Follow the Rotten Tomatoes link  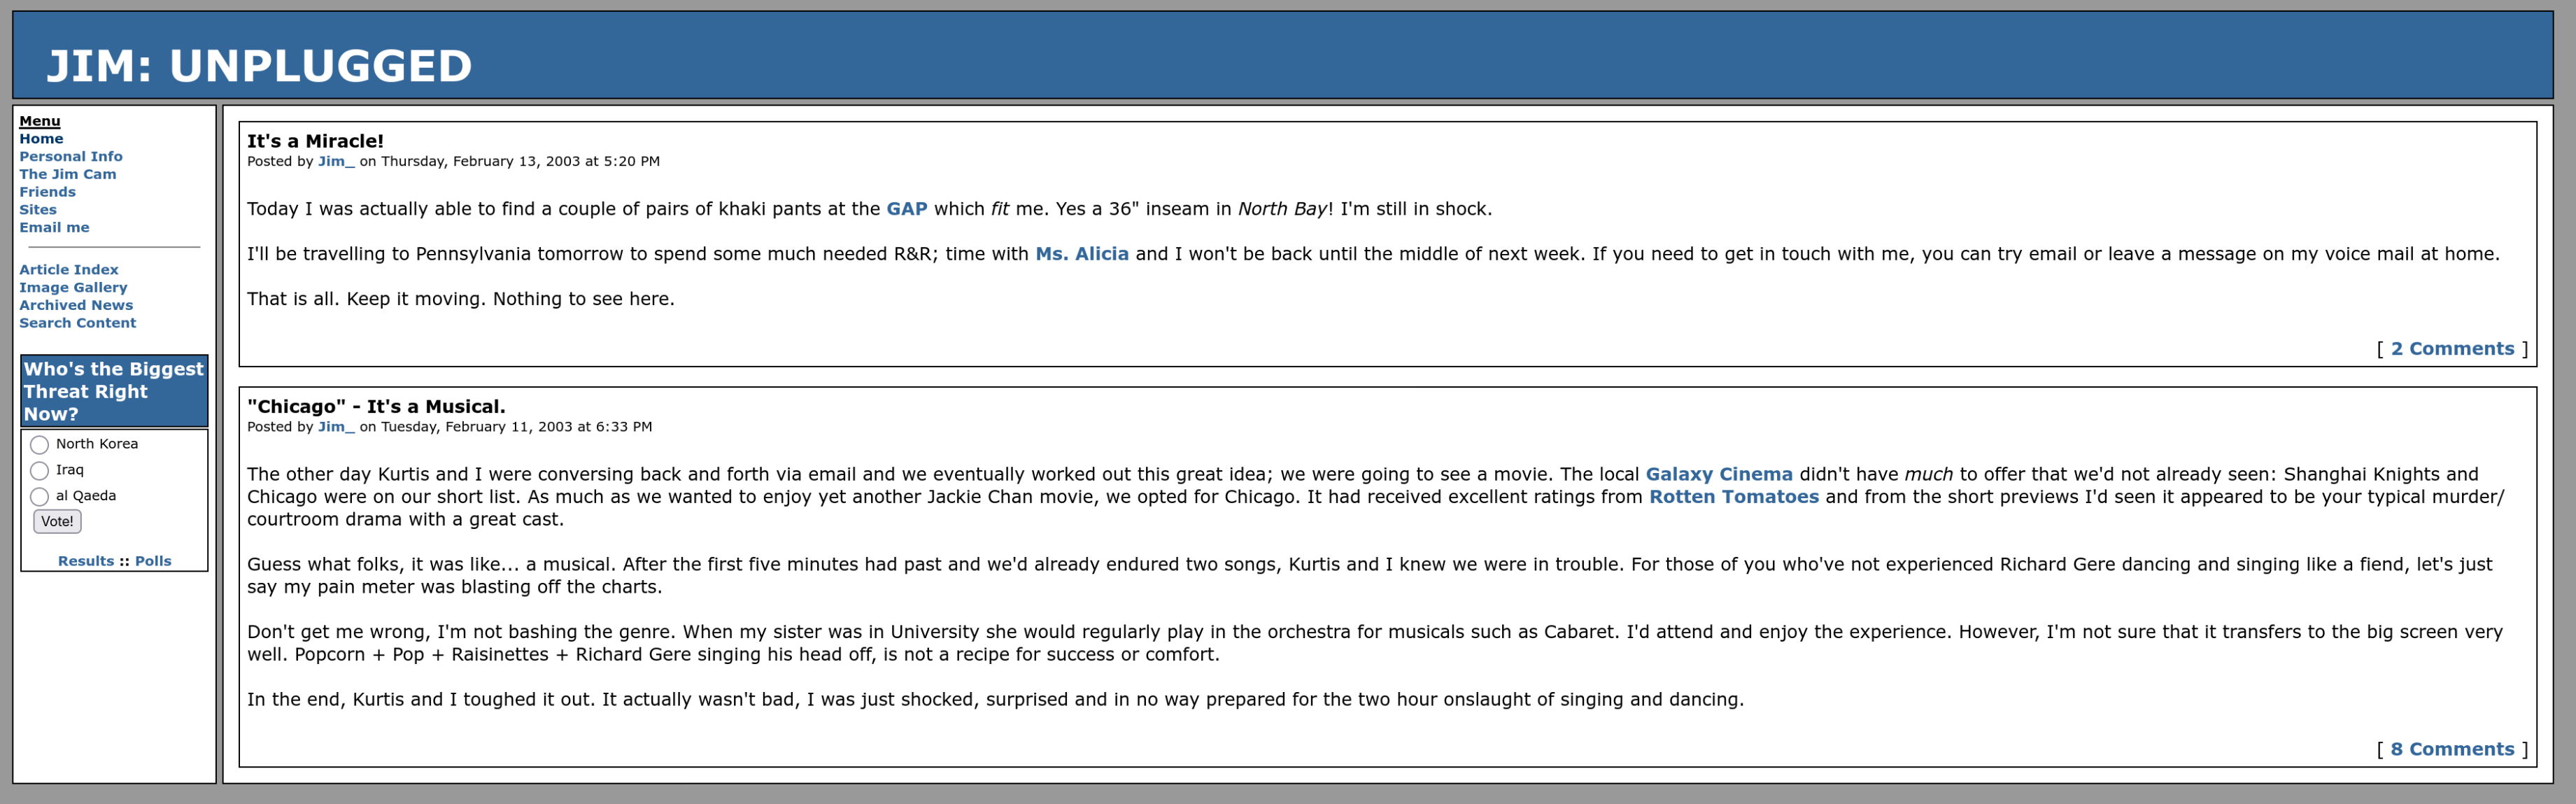point(1733,497)
